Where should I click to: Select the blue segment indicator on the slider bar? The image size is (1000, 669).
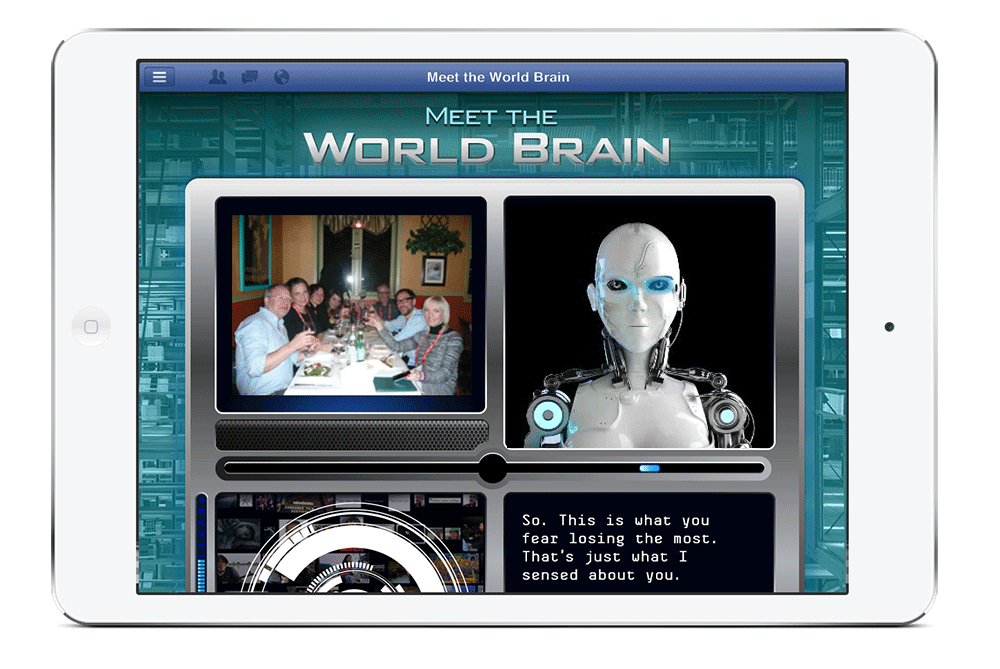648,467
